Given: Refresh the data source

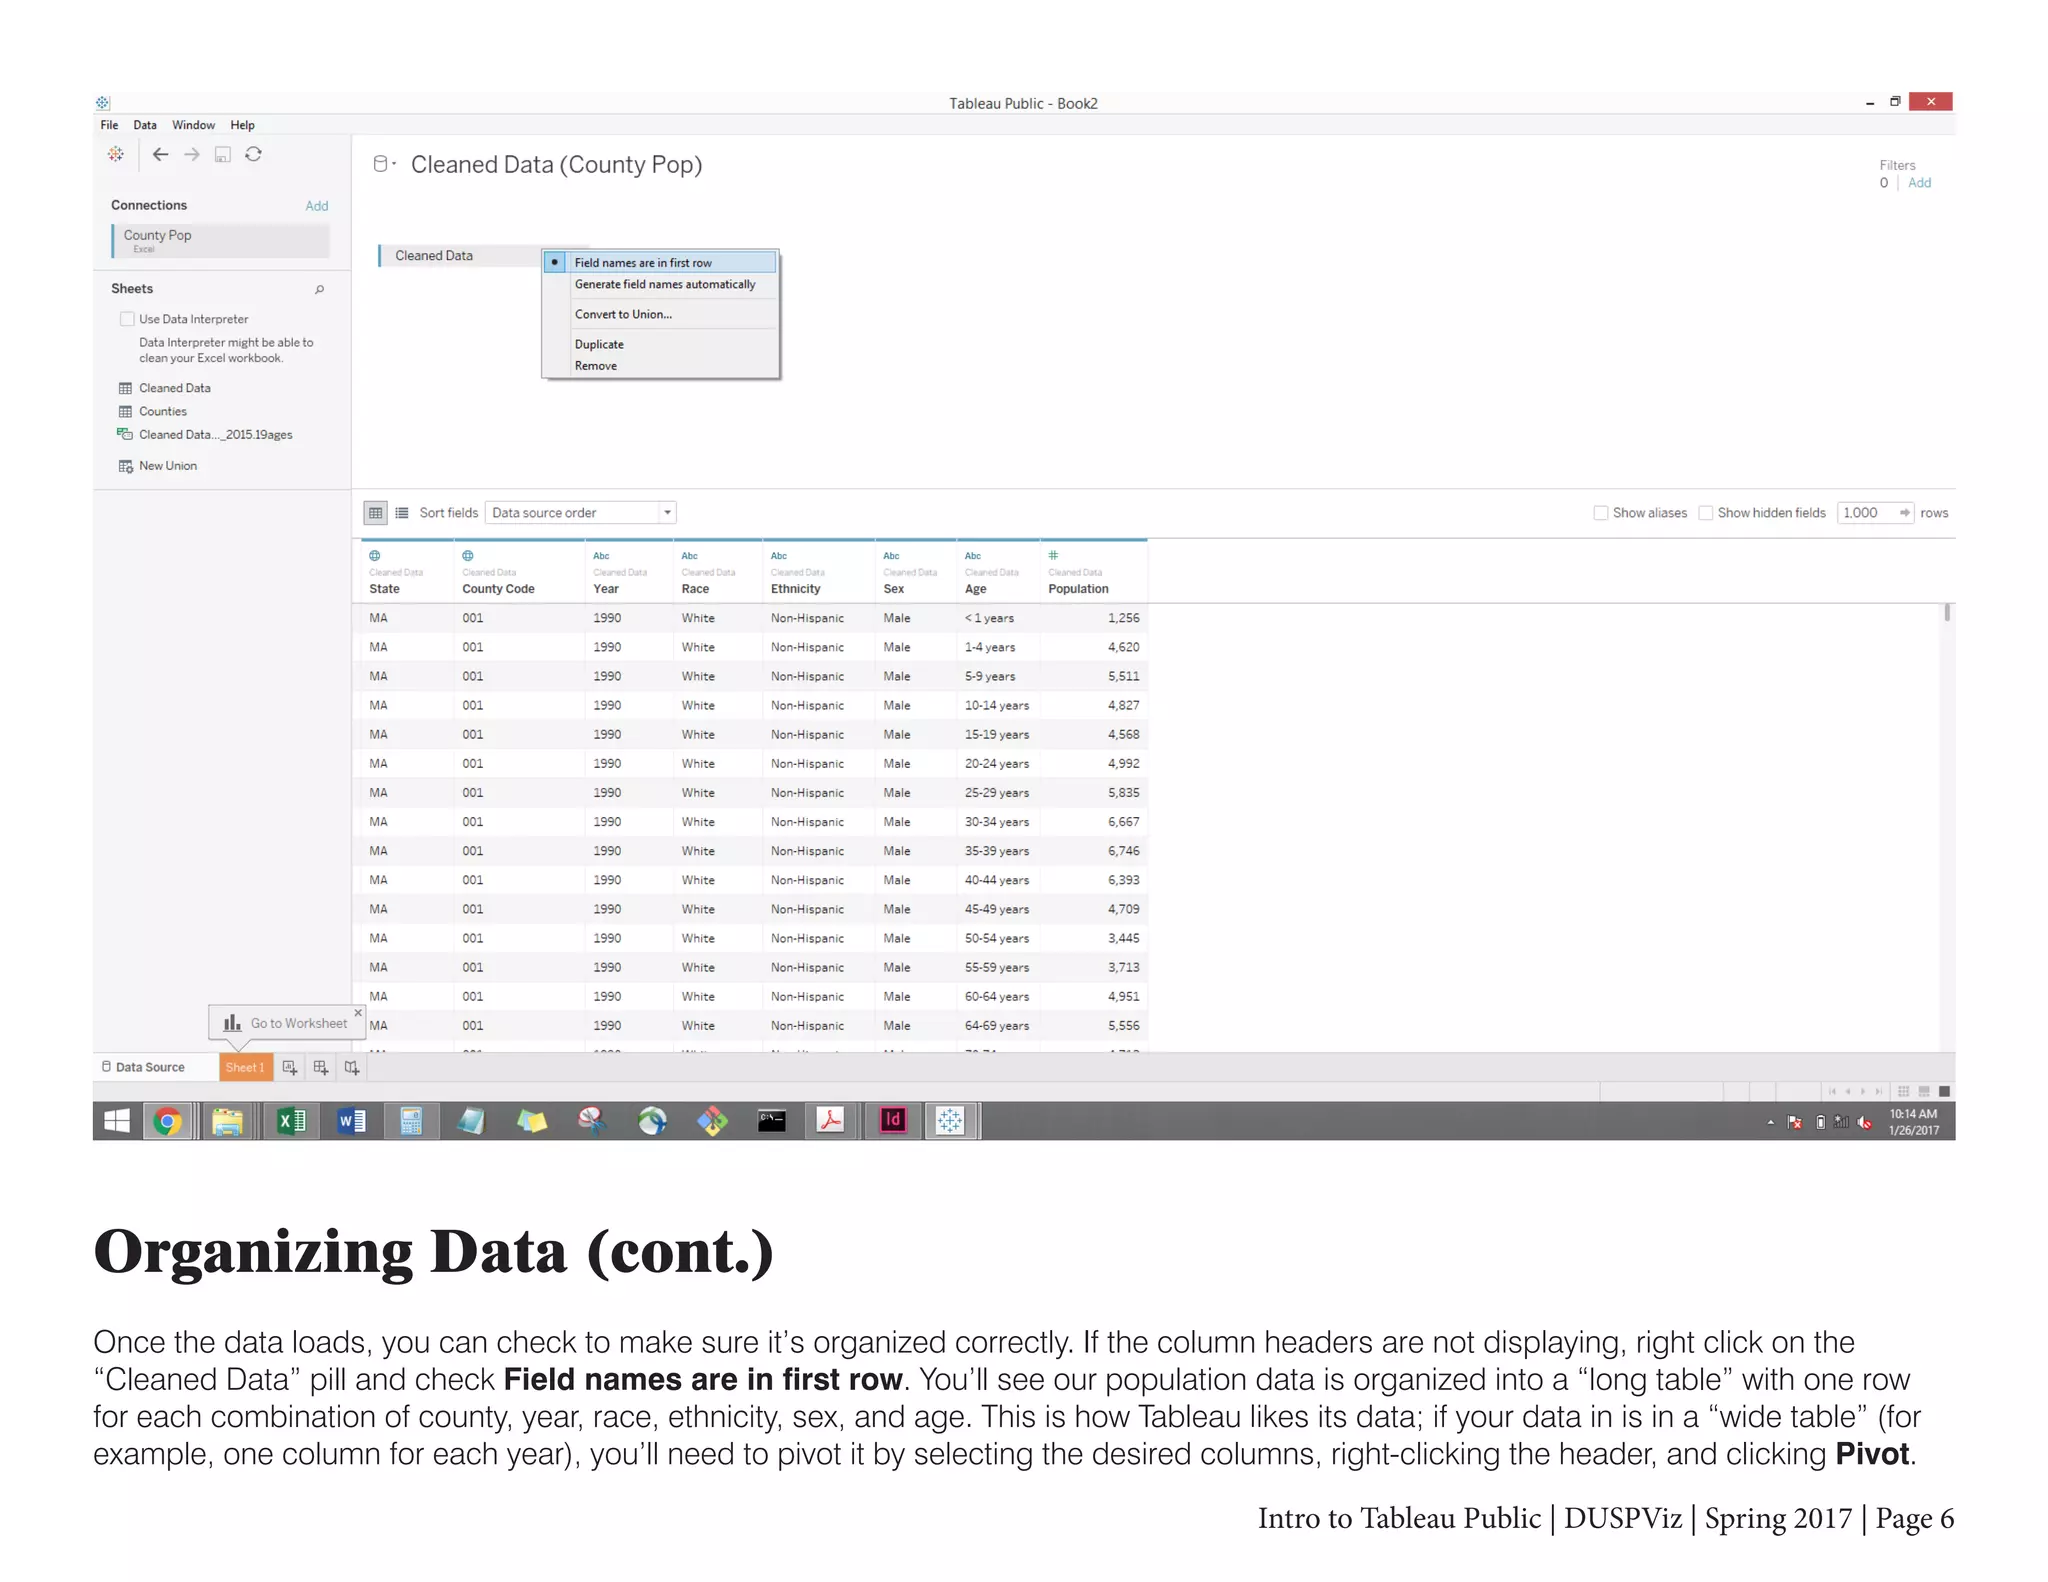Looking at the screenshot, I should pyautogui.click(x=254, y=154).
